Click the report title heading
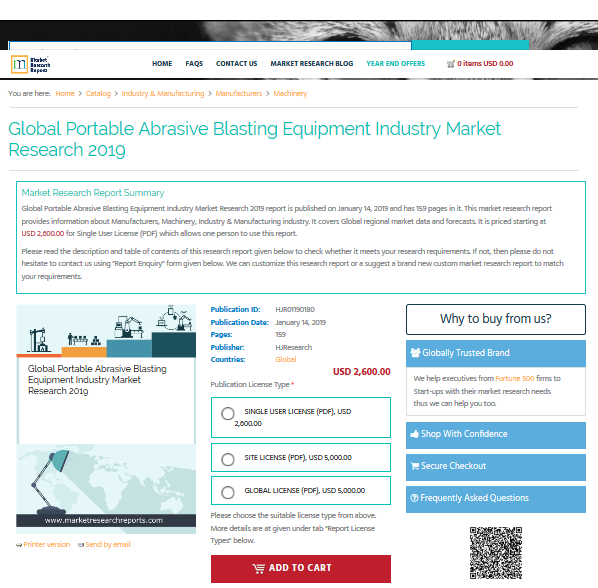Viewport: 598px width, 588px height. click(x=254, y=139)
